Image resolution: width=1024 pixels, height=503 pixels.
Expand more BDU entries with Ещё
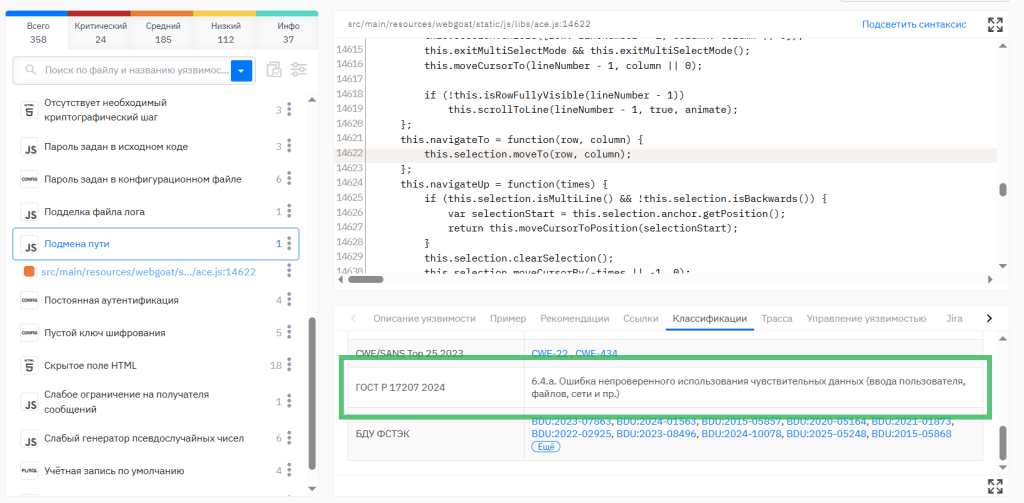tap(547, 447)
